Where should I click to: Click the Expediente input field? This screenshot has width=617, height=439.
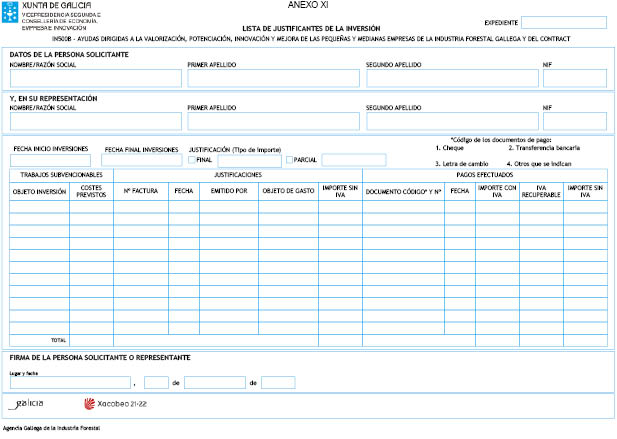pos(563,22)
